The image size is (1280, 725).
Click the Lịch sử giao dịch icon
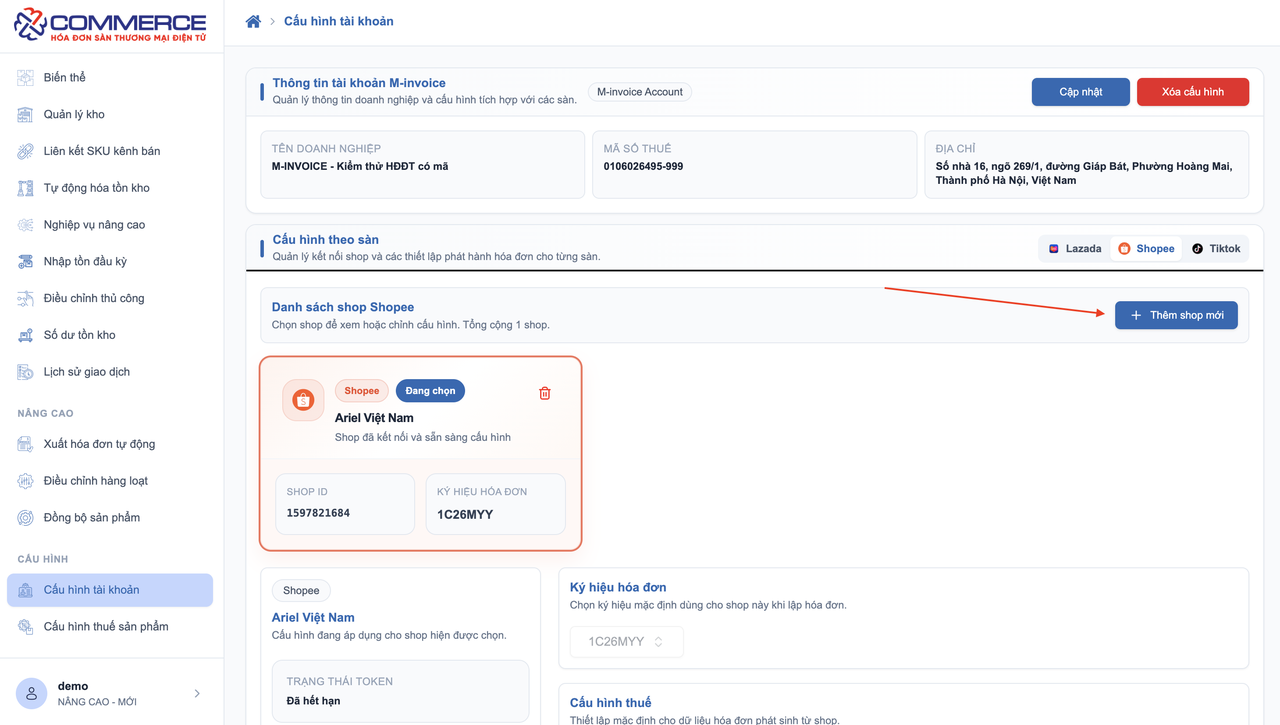click(25, 372)
